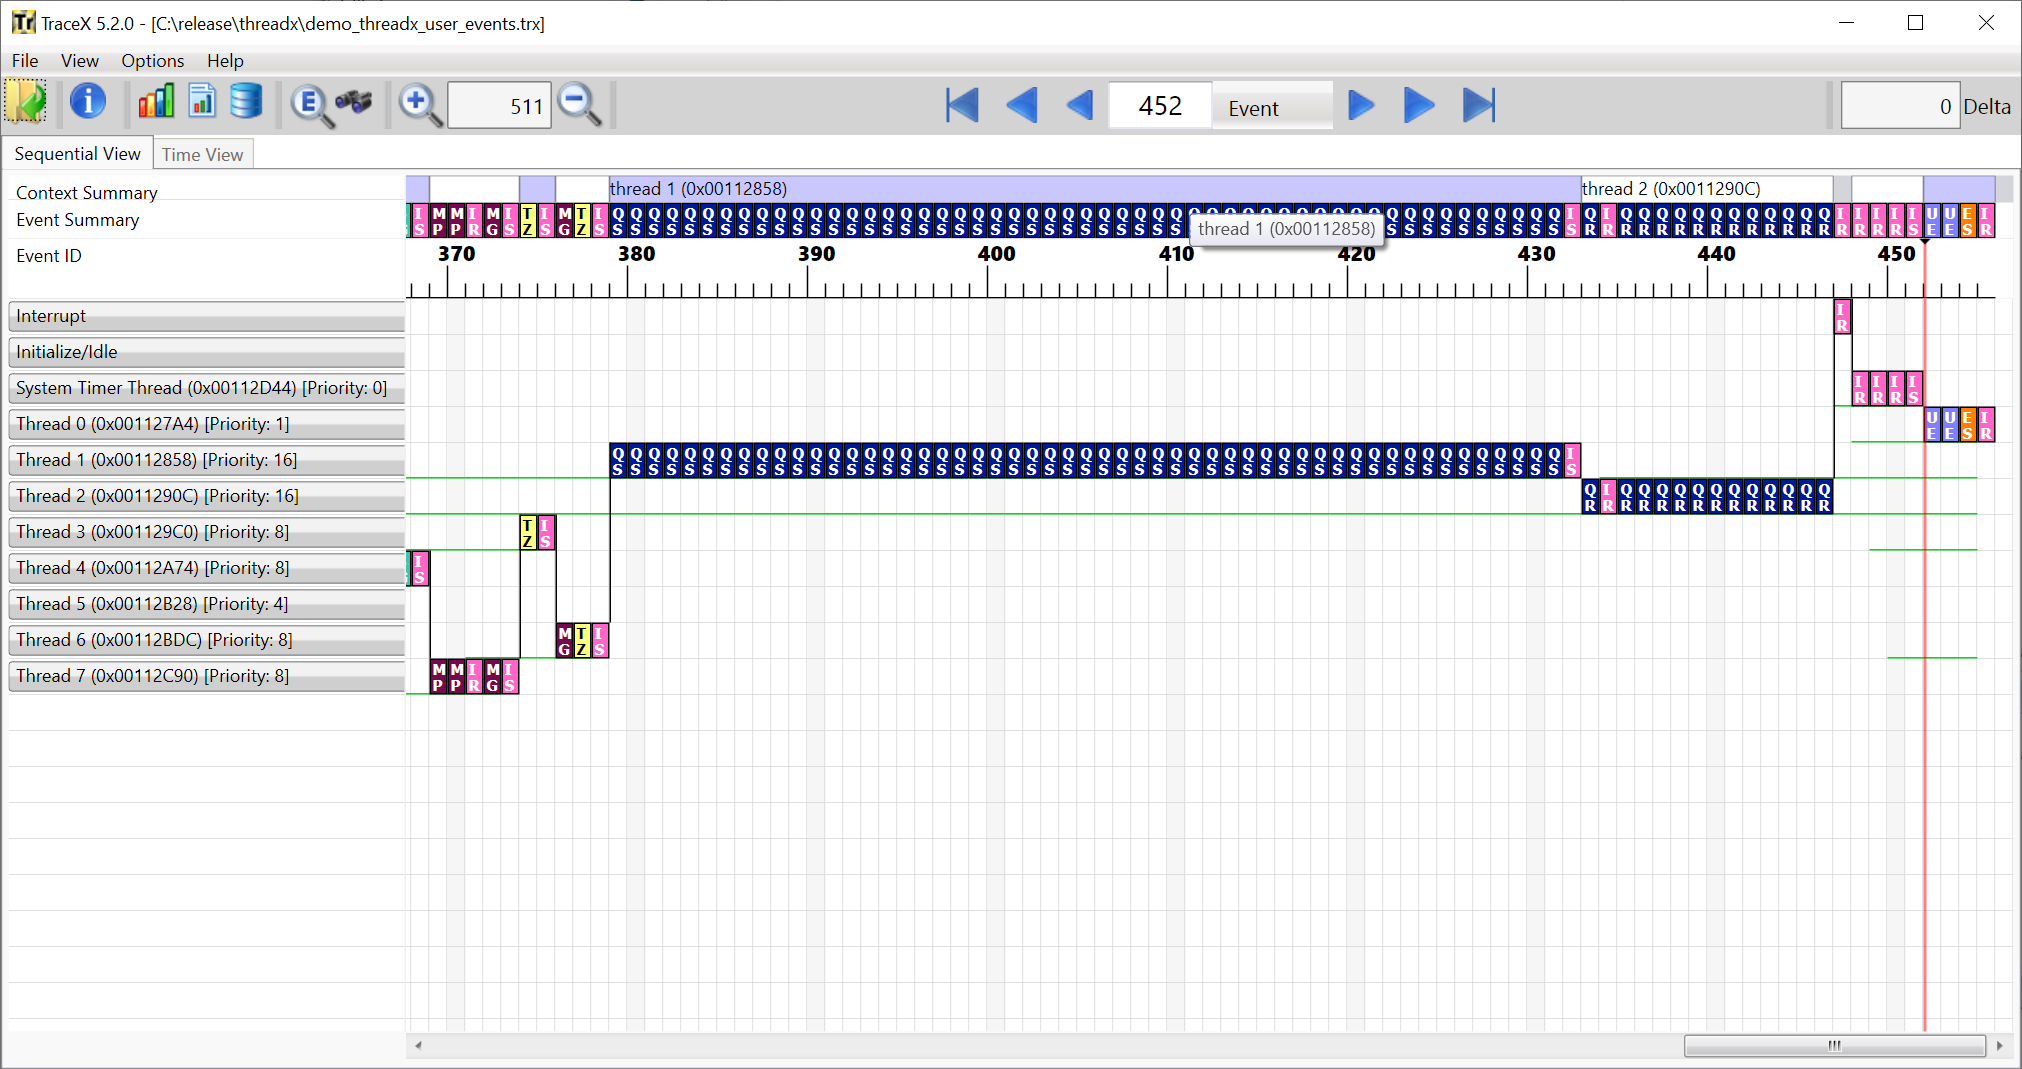Advance to the last event with skip-forward control

click(x=1480, y=104)
